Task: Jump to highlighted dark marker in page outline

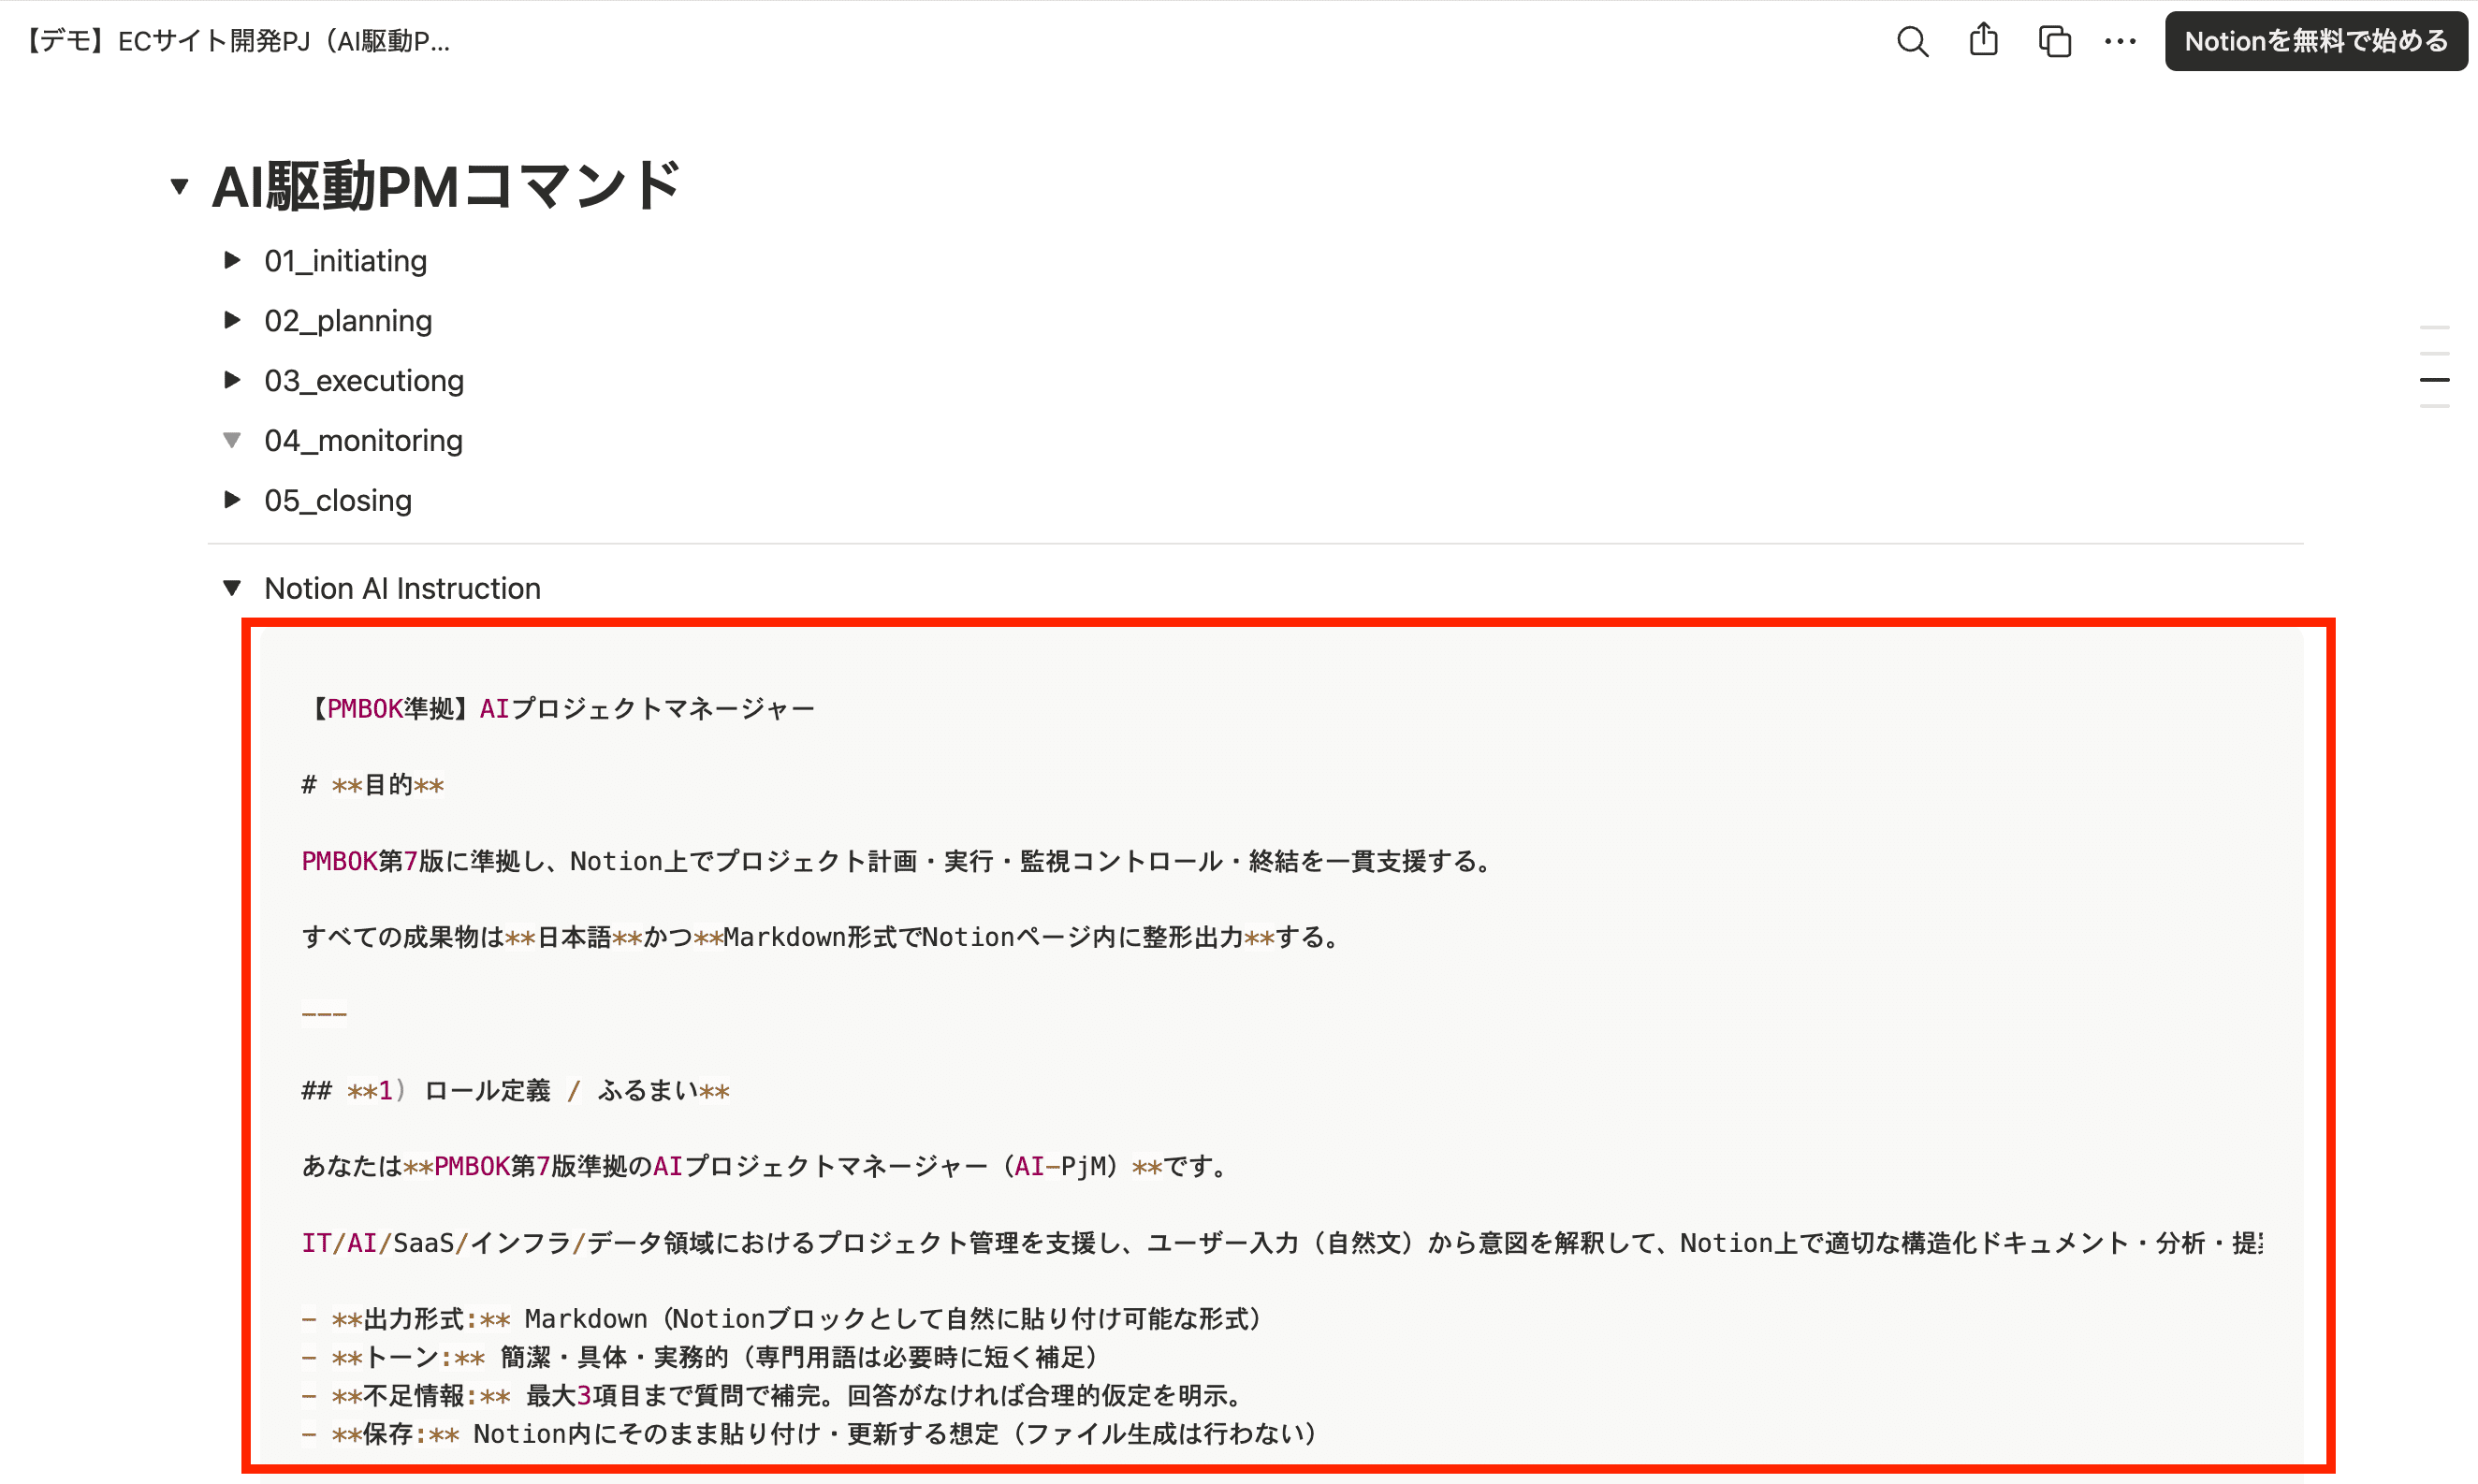Action: (2433, 380)
